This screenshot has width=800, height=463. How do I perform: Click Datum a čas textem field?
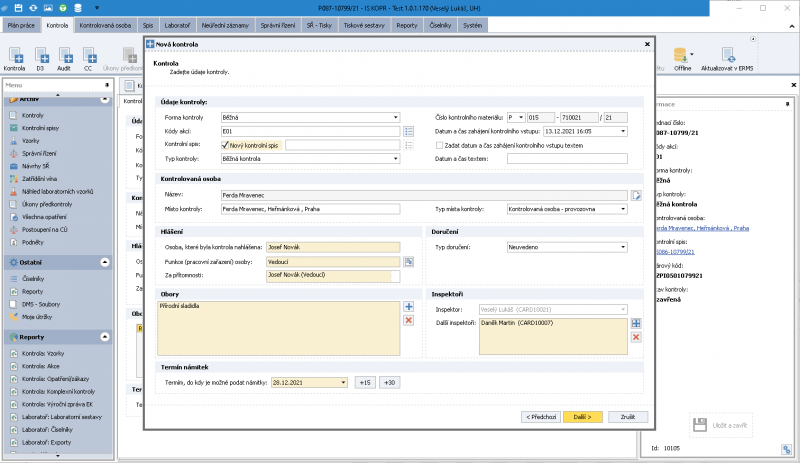point(567,159)
